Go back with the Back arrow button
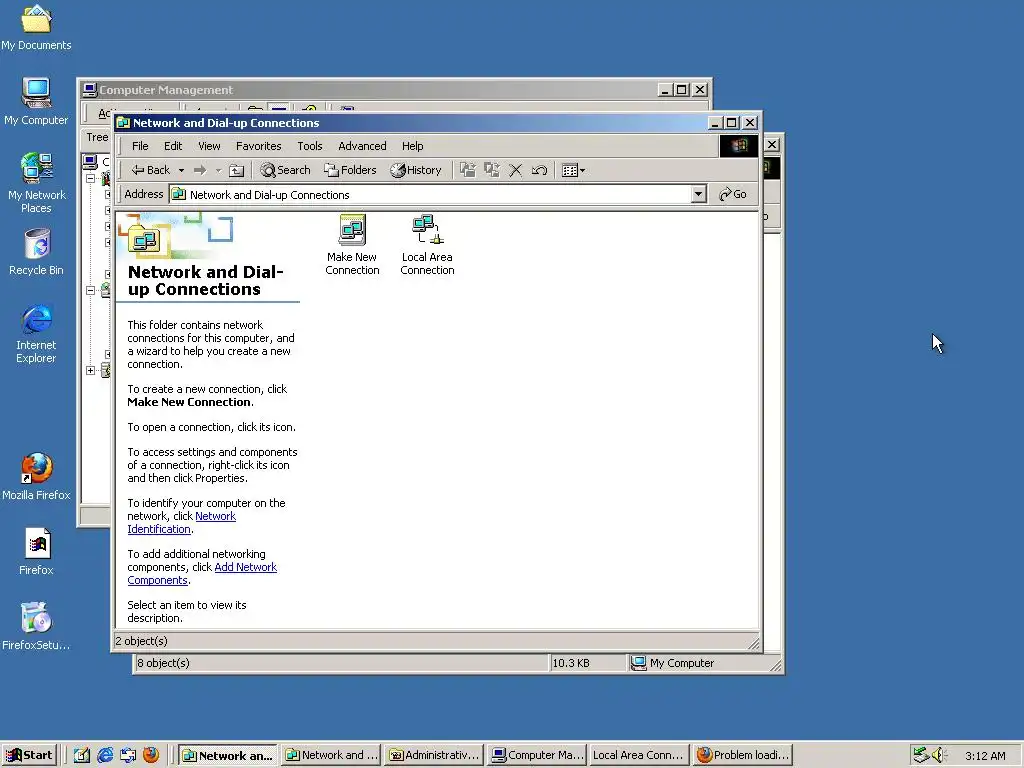This screenshot has height=768, width=1024. point(150,170)
